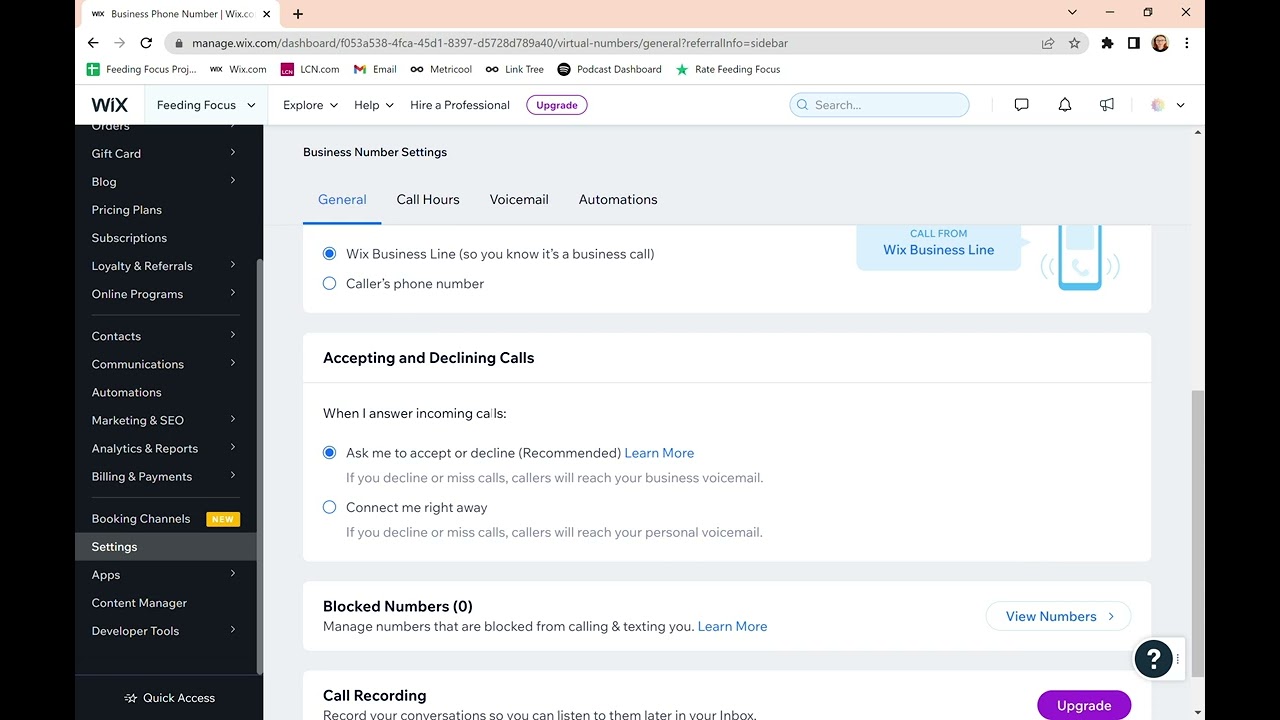
Task: Reload the page with refresh icon
Action: click(146, 43)
